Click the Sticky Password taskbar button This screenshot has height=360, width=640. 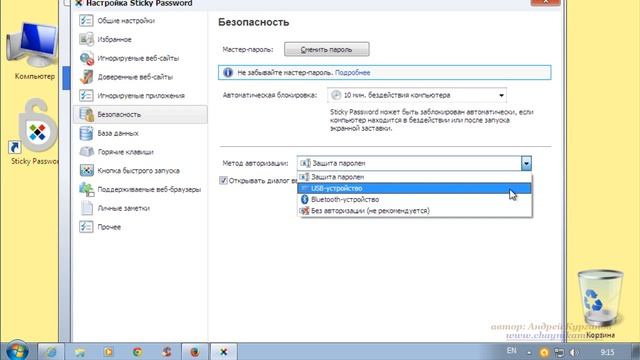tap(223, 352)
